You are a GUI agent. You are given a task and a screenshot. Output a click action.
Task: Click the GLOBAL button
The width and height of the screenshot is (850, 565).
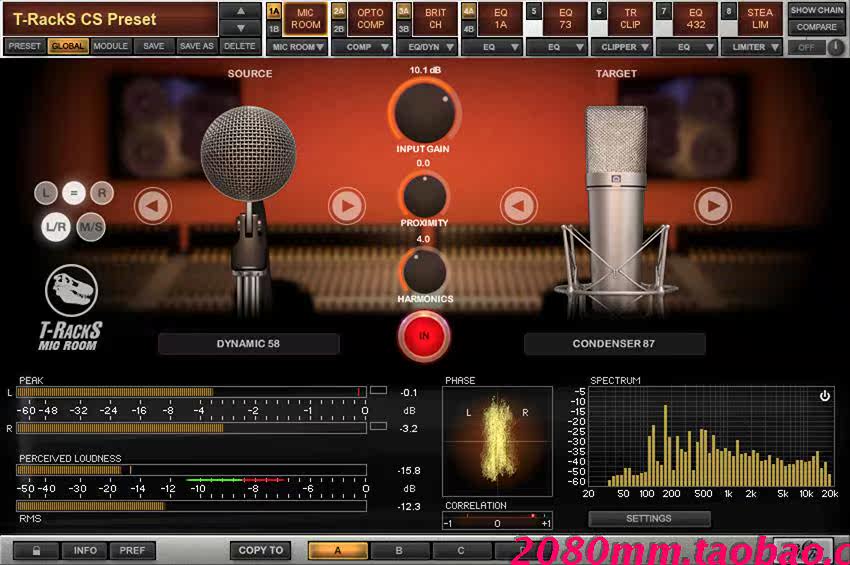68,46
